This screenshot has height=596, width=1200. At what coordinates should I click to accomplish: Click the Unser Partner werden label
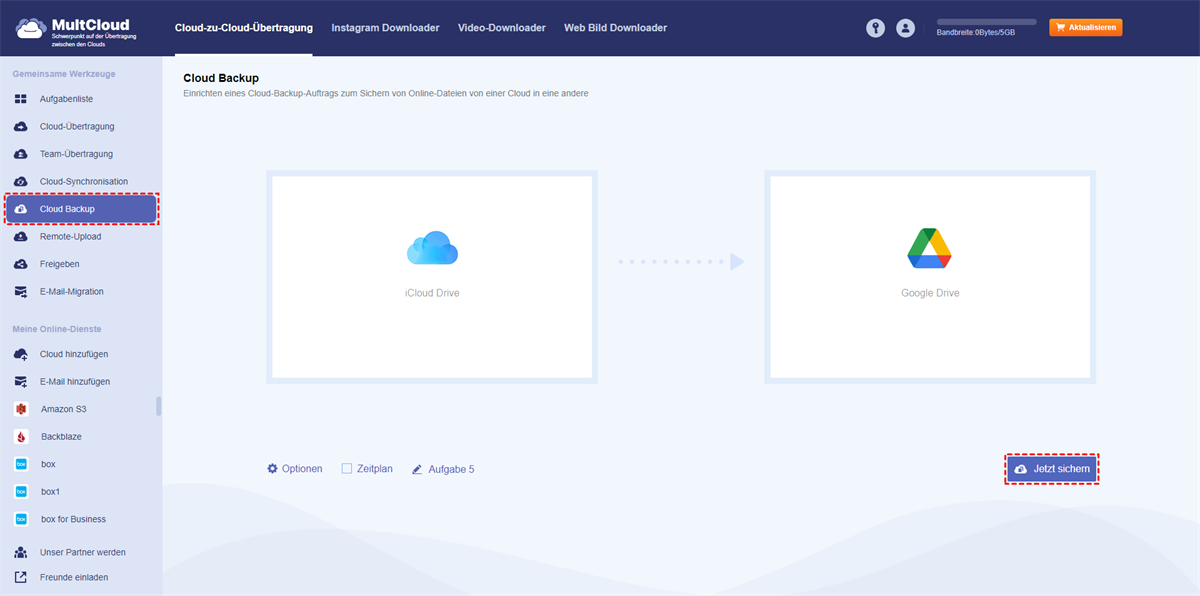(x=83, y=552)
